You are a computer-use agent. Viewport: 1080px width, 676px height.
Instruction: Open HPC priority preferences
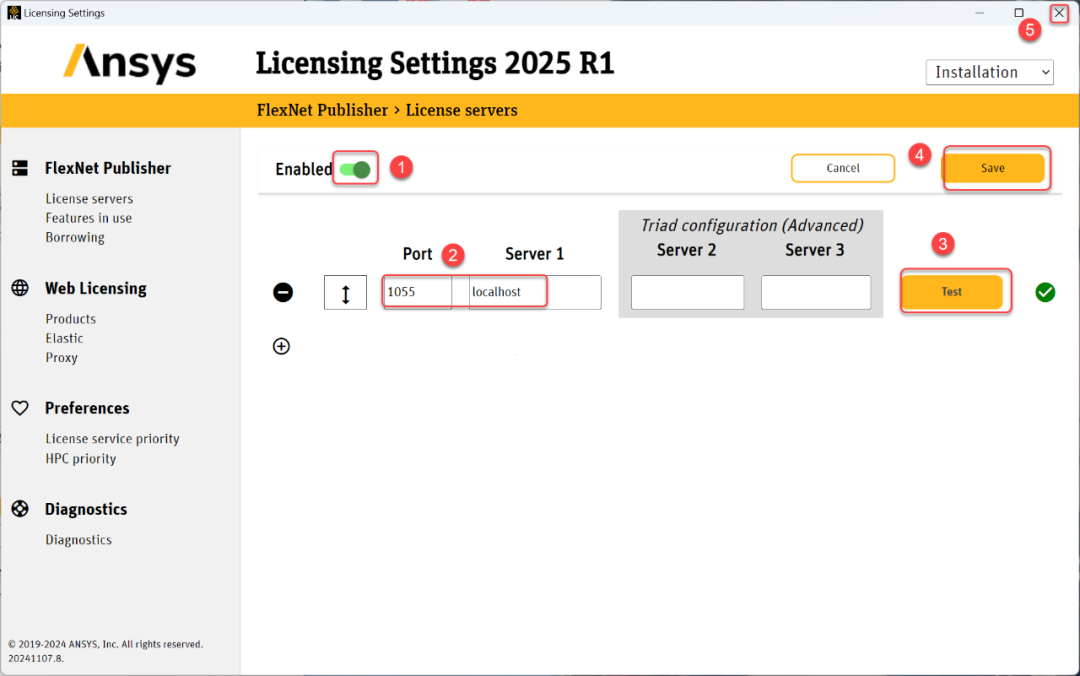point(81,458)
